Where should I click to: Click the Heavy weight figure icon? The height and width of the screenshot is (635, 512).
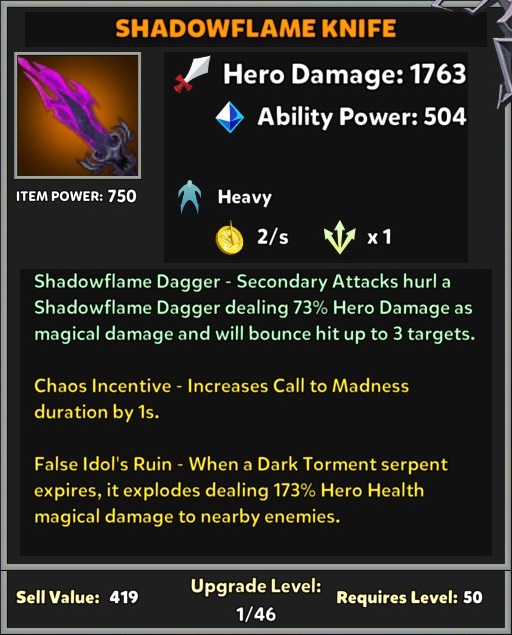coord(189,197)
